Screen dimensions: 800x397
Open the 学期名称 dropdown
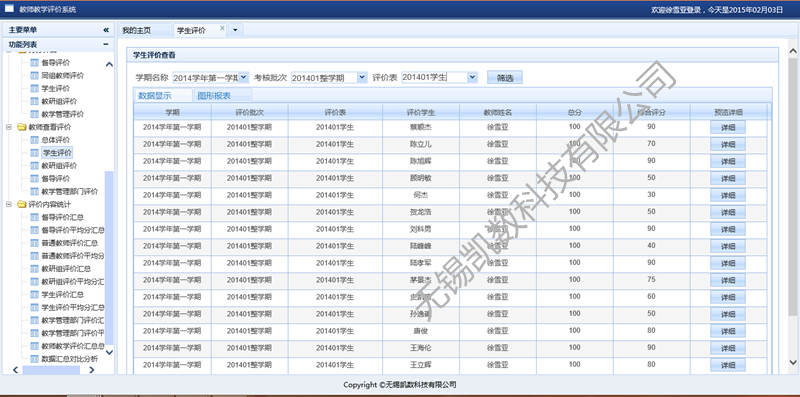pos(243,77)
